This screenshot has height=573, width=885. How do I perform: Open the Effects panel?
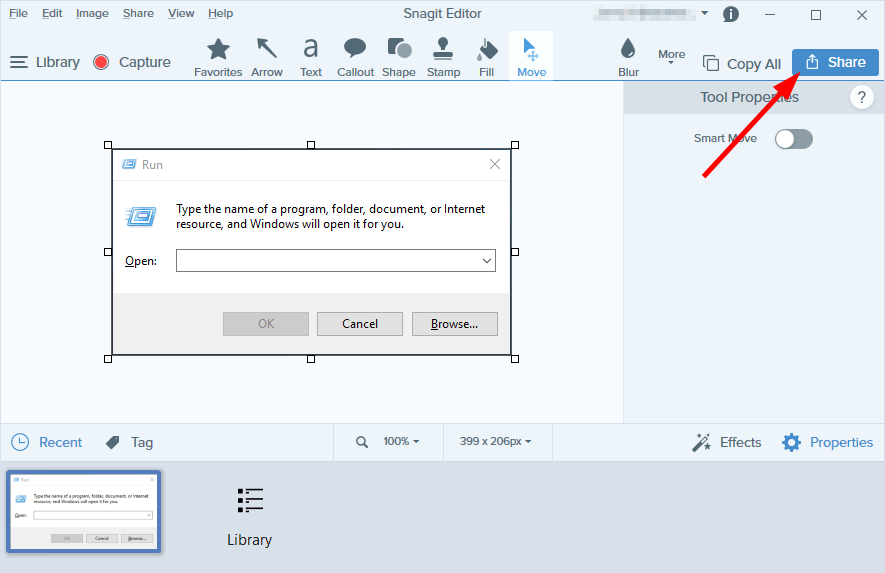[726, 442]
